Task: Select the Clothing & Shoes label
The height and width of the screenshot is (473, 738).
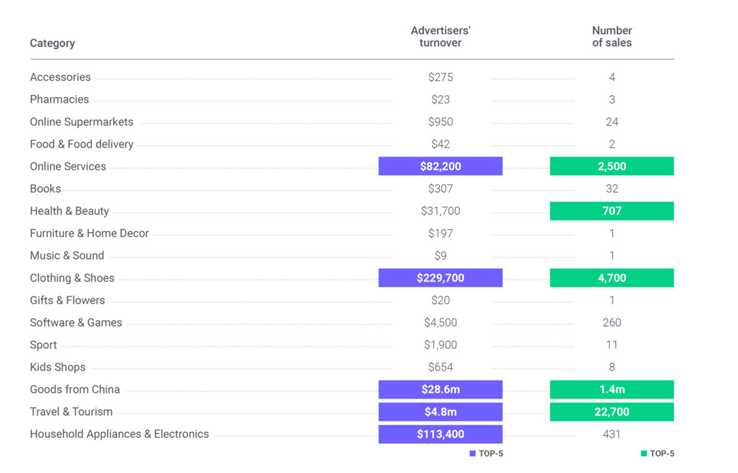Action: pyautogui.click(x=72, y=278)
